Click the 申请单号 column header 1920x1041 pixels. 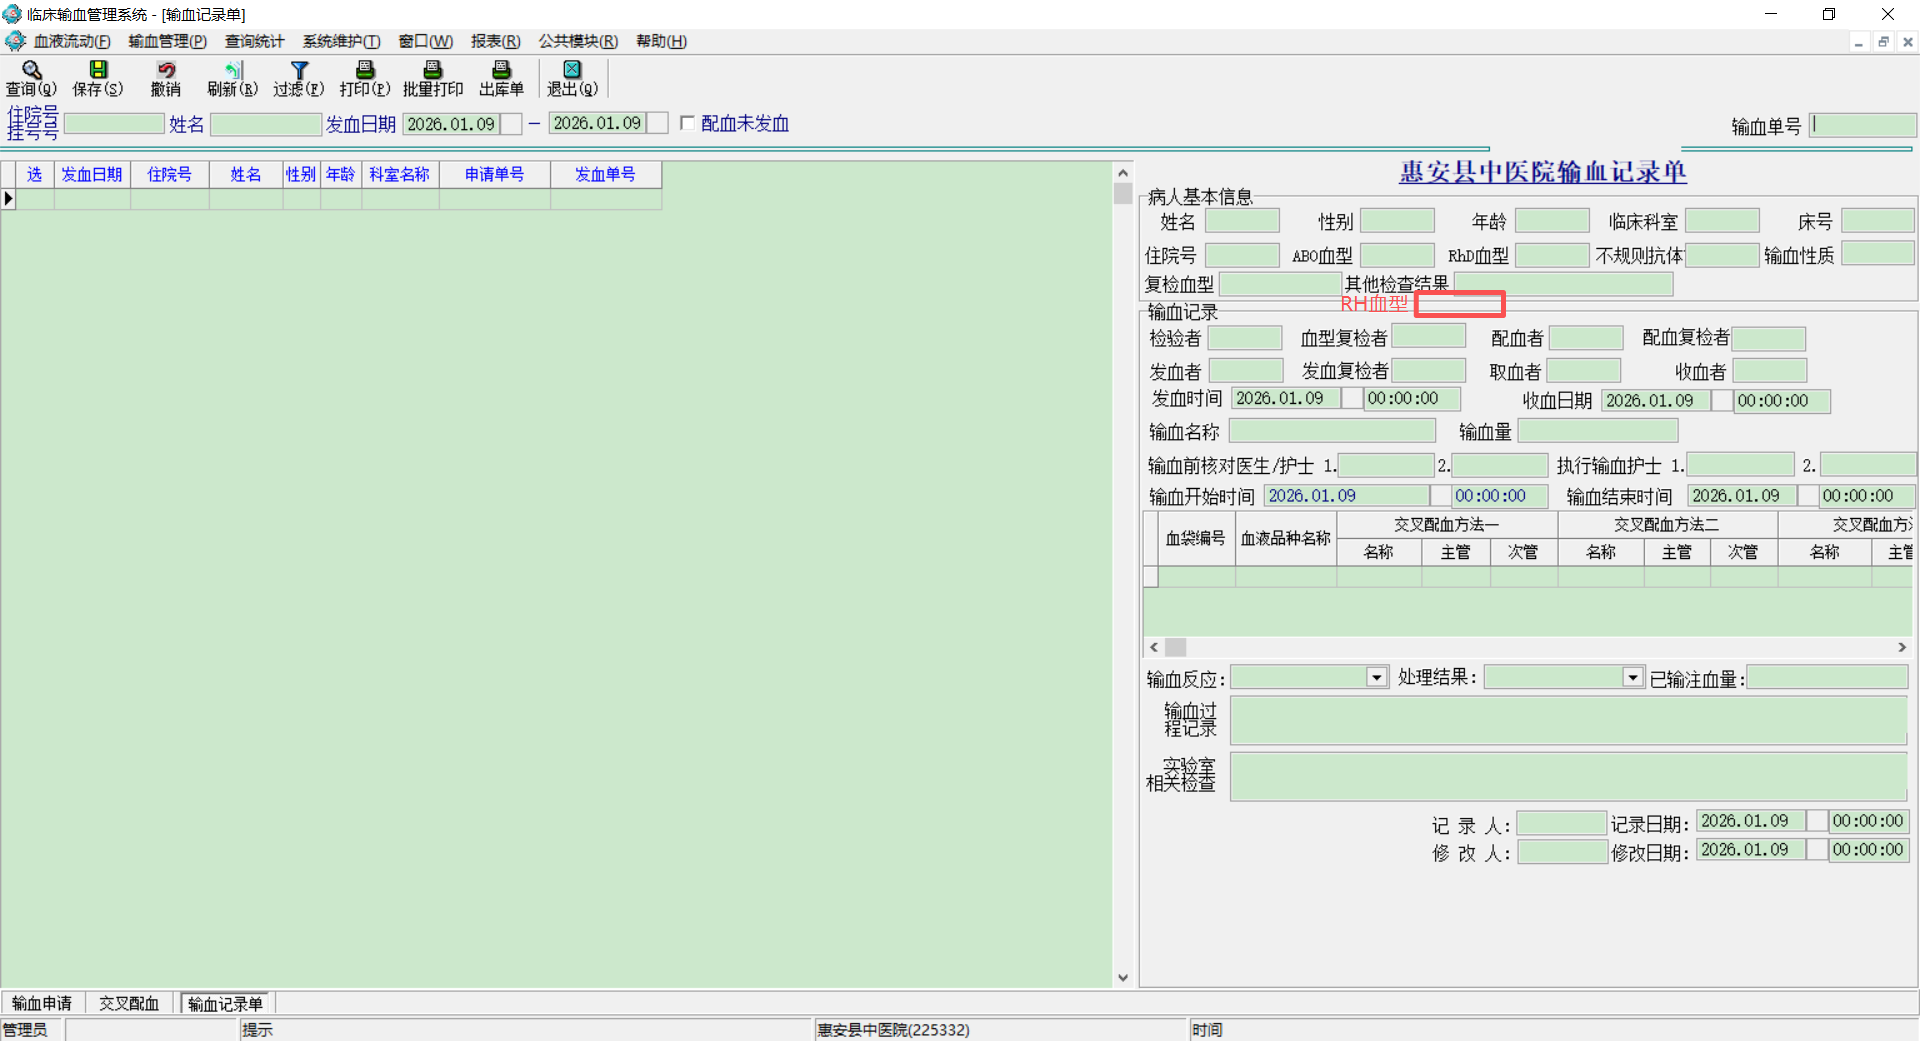[495, 174]
